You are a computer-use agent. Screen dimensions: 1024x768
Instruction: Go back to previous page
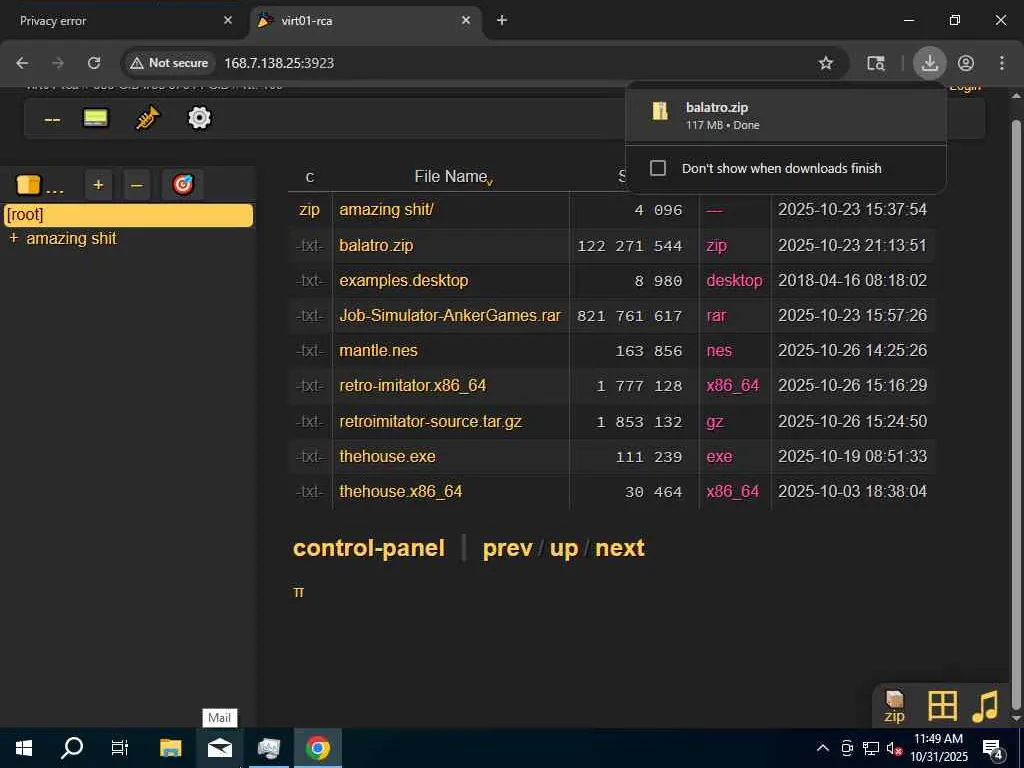[x=22, y=63]
